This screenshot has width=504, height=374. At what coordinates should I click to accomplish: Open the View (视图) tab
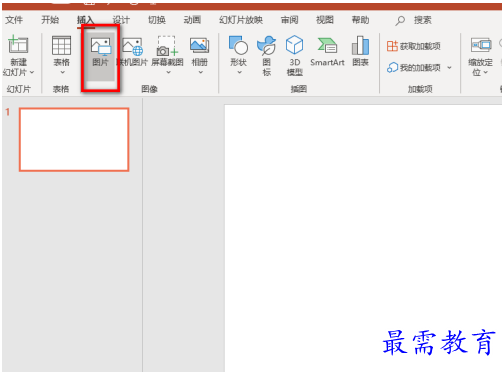coord(325,20)
